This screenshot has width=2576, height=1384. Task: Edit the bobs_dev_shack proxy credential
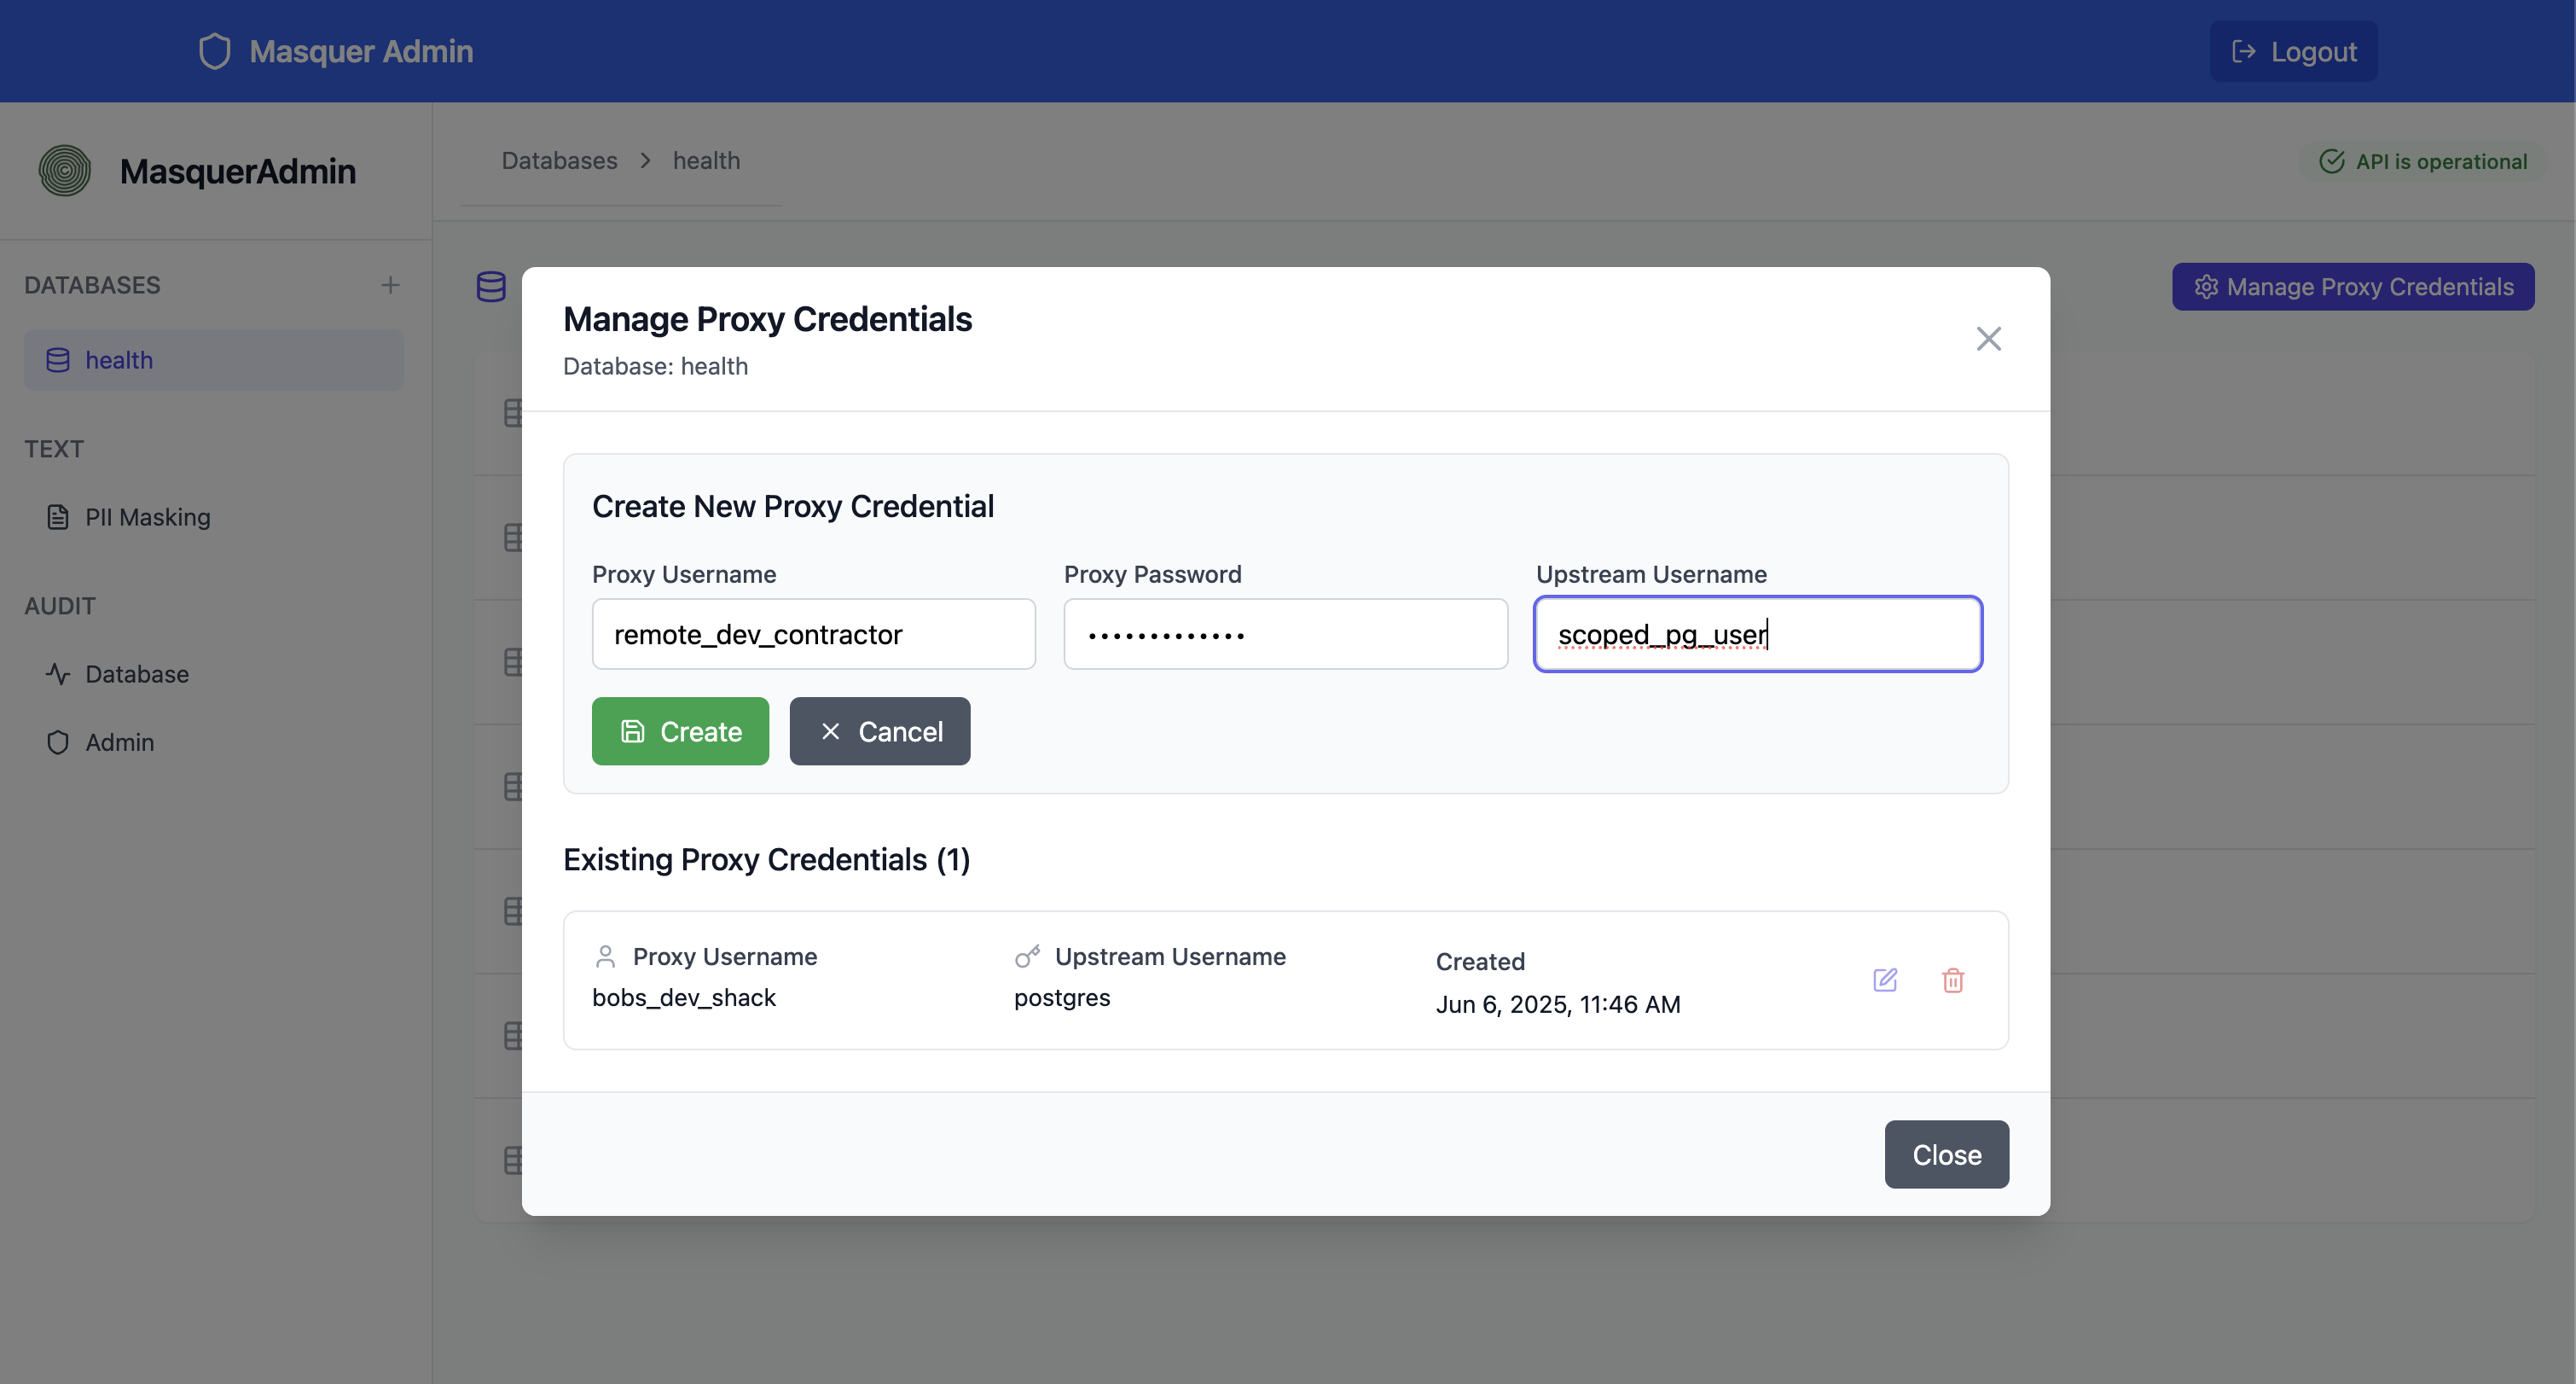(1885, 980)
